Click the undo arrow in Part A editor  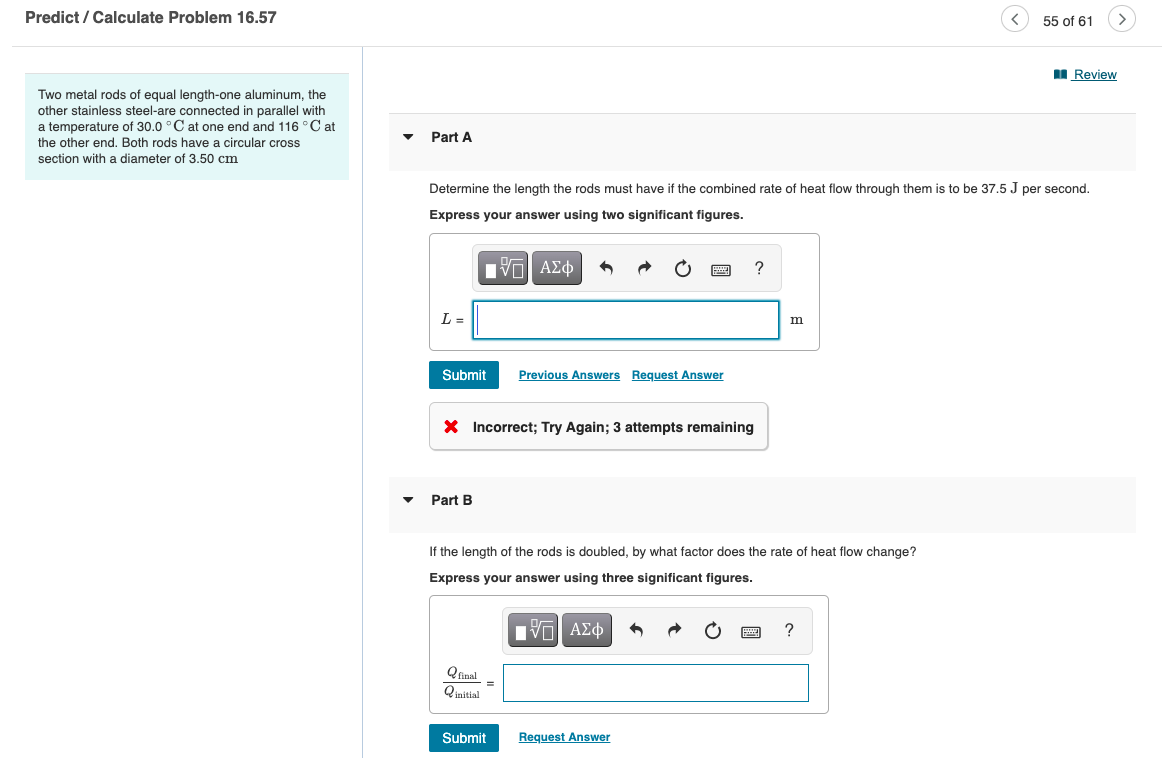[607, 267]
